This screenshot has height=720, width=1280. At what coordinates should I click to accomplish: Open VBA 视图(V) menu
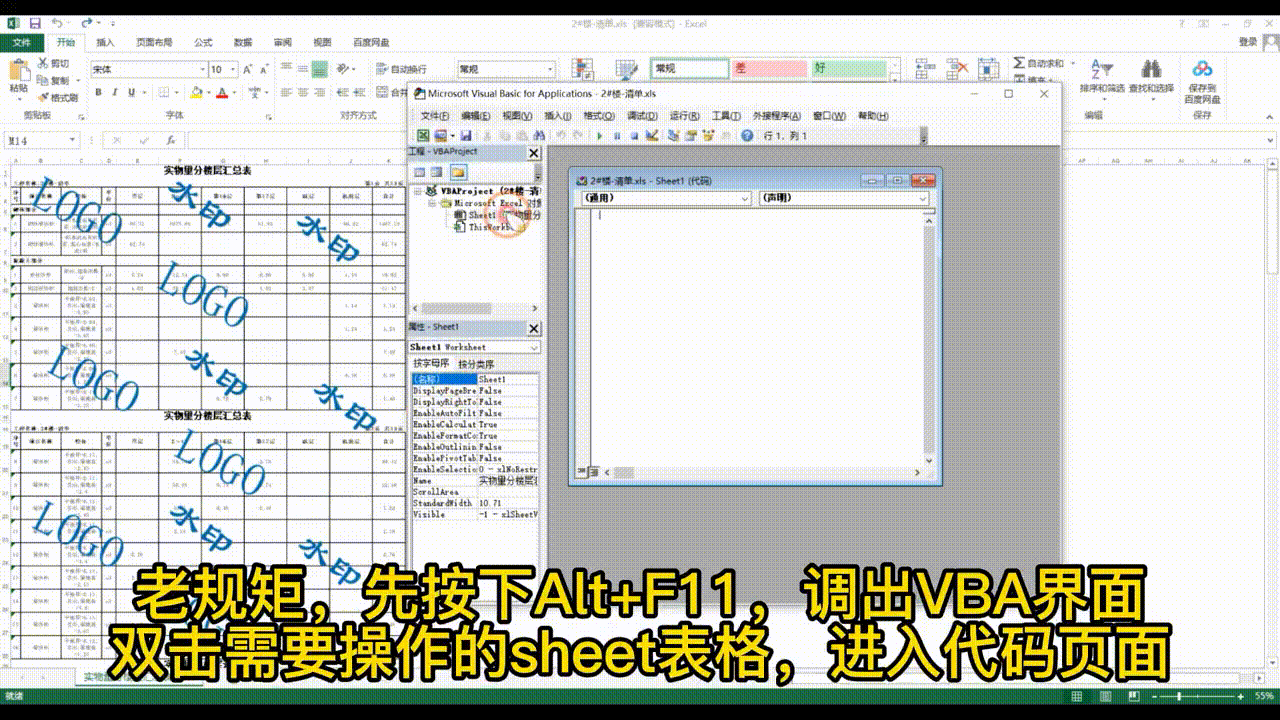[x=517, y=116]
